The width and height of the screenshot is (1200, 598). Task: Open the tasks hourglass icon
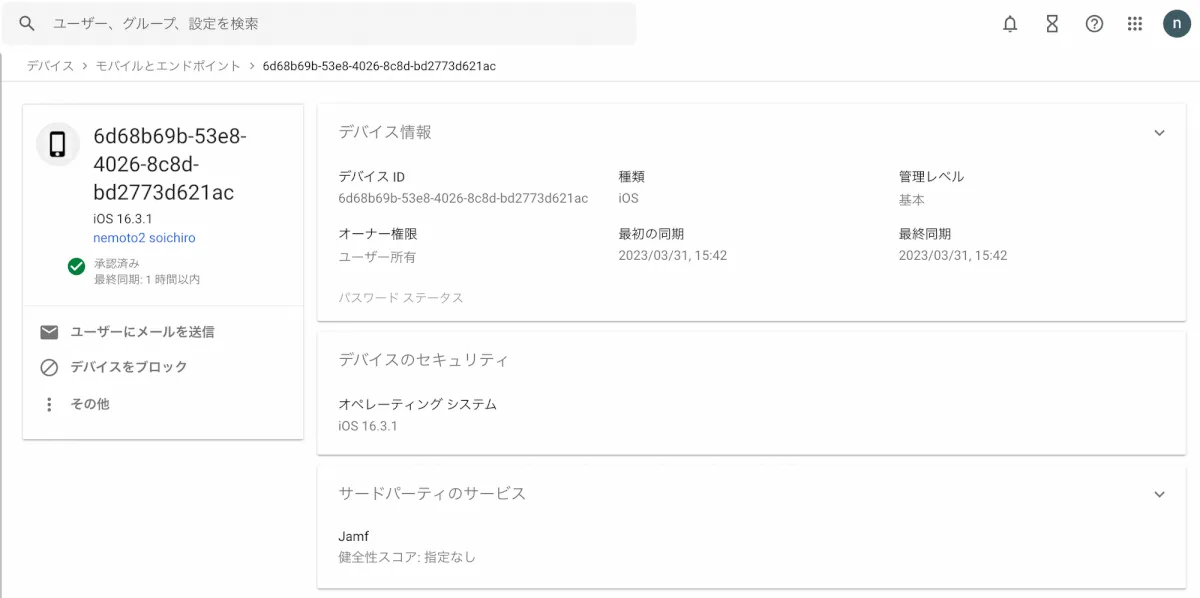coord(1052,24)
